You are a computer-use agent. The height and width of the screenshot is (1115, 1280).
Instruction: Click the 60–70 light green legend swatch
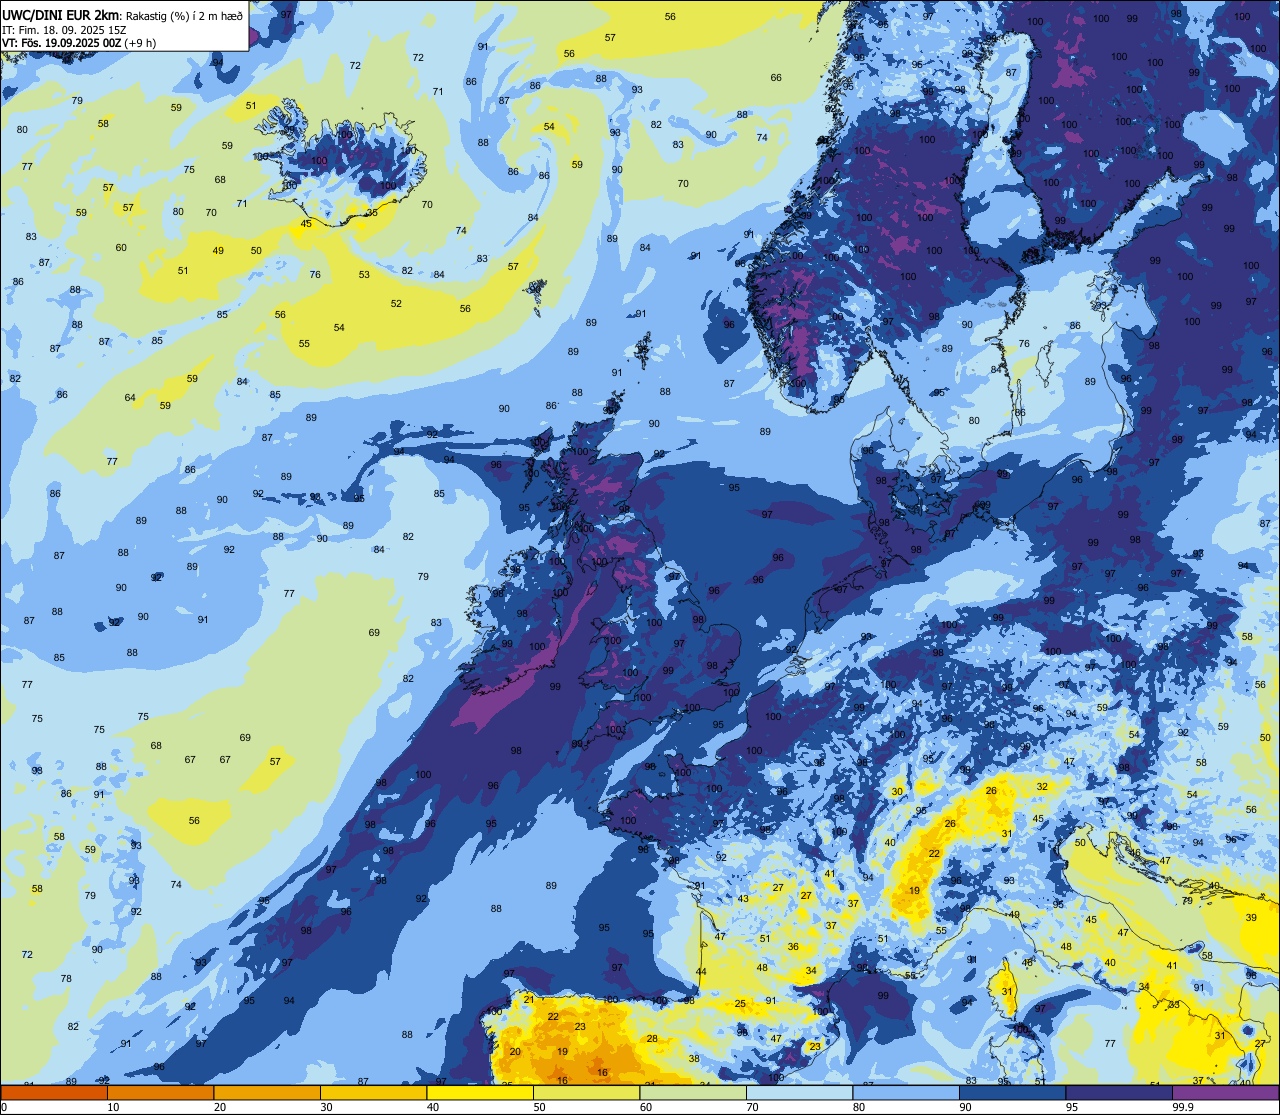pos(693,1092)
